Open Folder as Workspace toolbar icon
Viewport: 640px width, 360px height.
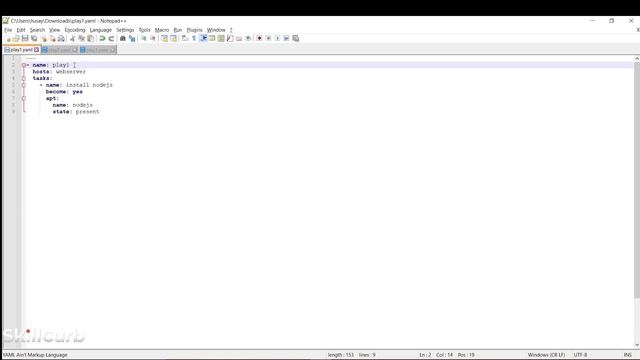239,38
